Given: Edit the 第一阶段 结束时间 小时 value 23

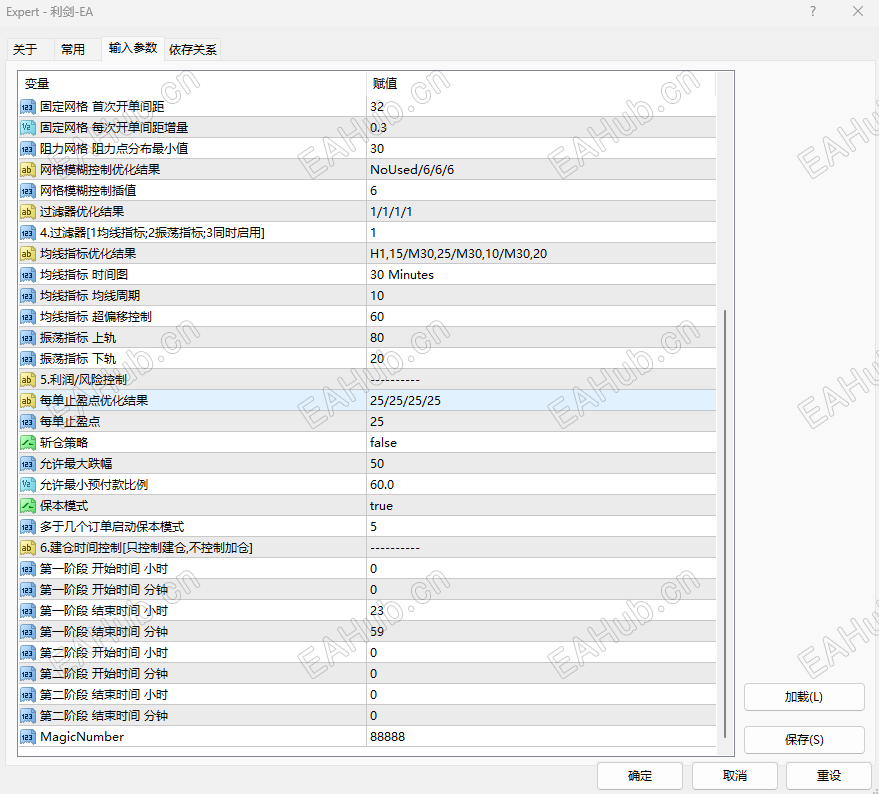Looking at the screenshot, I should 541,611.
